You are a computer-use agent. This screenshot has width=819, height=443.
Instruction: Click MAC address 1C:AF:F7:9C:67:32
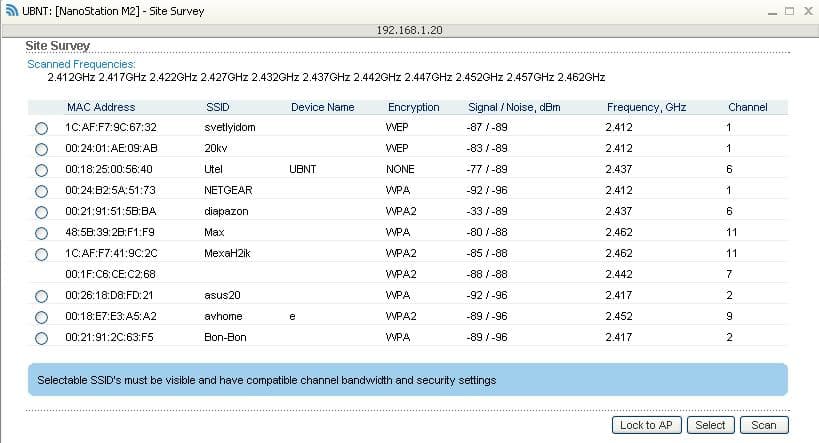click(x=111, y=127)
